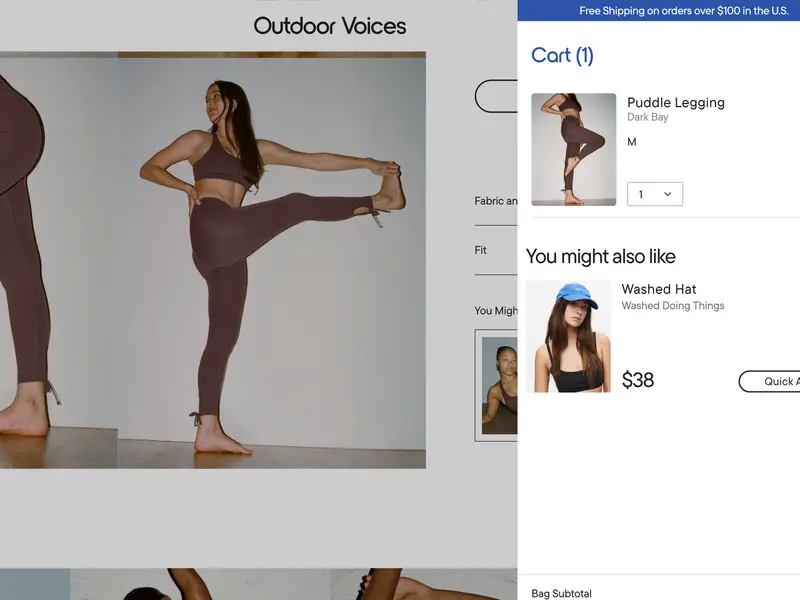The height and width of the screenshot is (600, 800).
Task: Expand the Fabric section on product page
Action: click(x=495, y=201)
